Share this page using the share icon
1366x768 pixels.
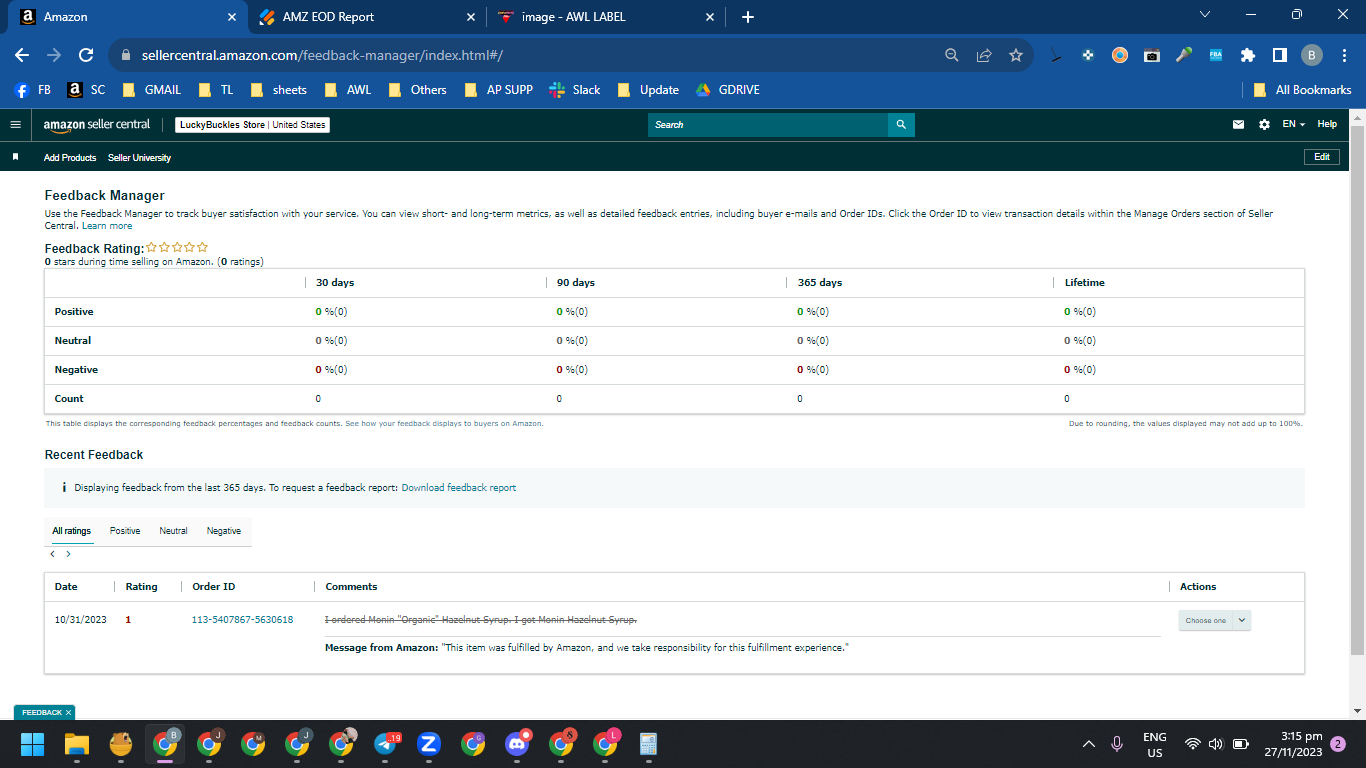pyautogui.click(x=984, y=56)
